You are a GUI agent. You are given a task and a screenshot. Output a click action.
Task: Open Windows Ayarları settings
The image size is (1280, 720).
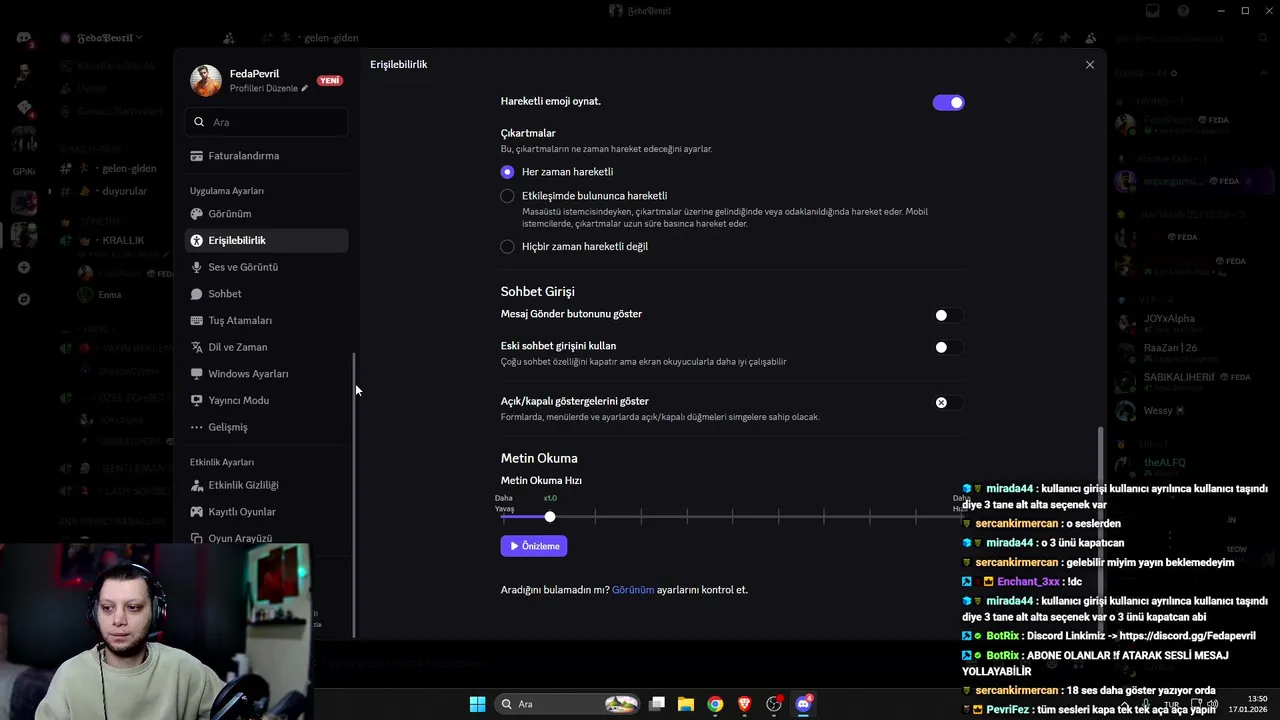[266, 374]
